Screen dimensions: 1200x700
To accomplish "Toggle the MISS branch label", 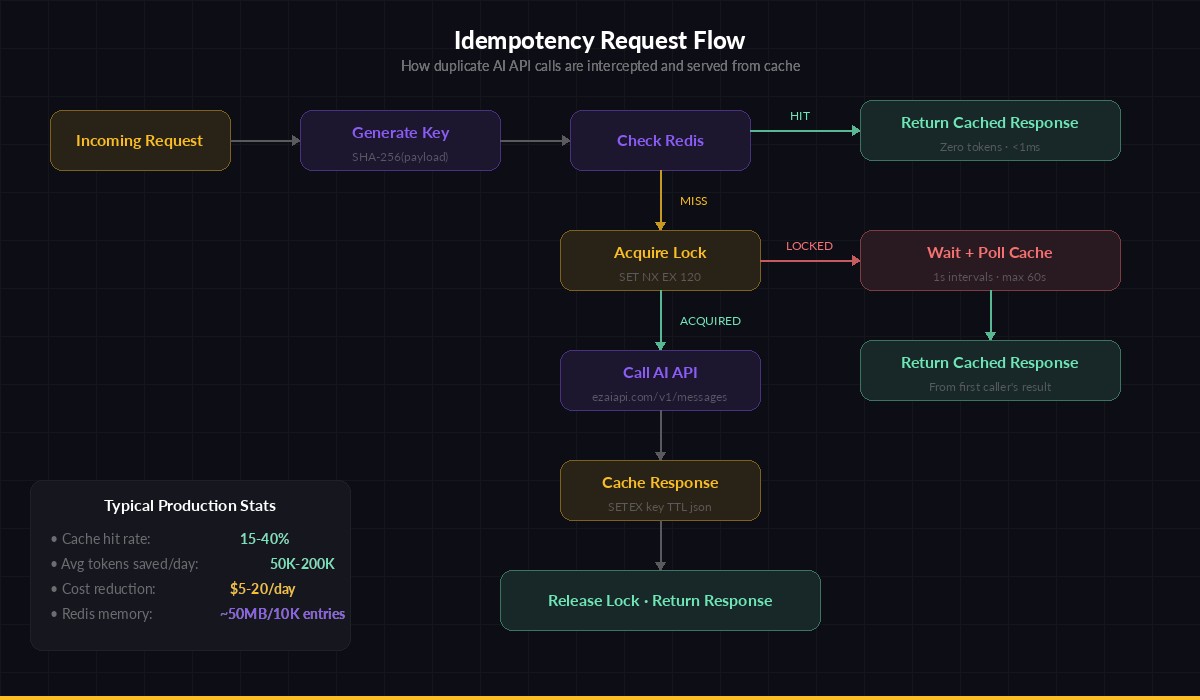I will pos(694,201).
